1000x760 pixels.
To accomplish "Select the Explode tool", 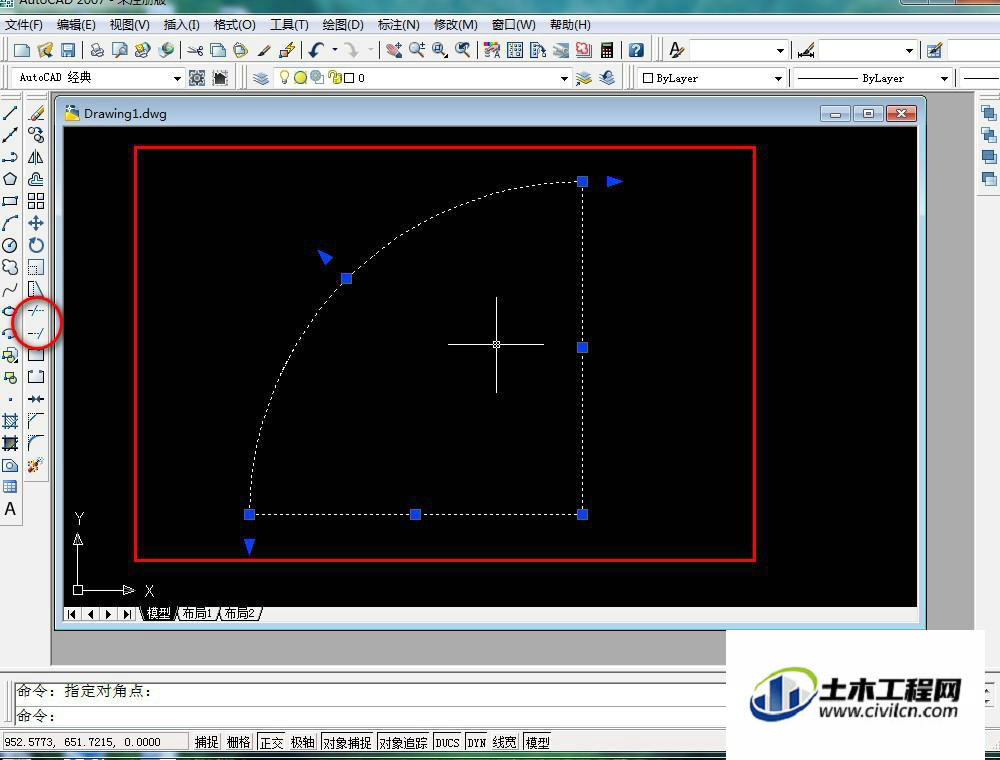I will pos(36,465).
